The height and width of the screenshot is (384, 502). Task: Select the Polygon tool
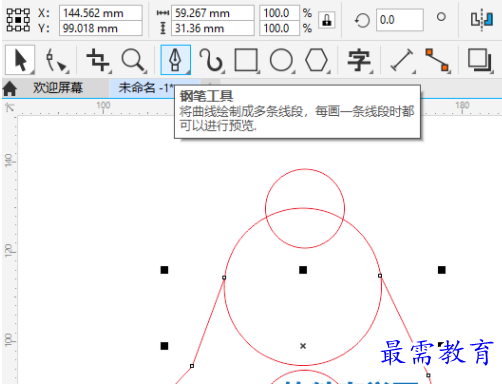pos(316,60)
